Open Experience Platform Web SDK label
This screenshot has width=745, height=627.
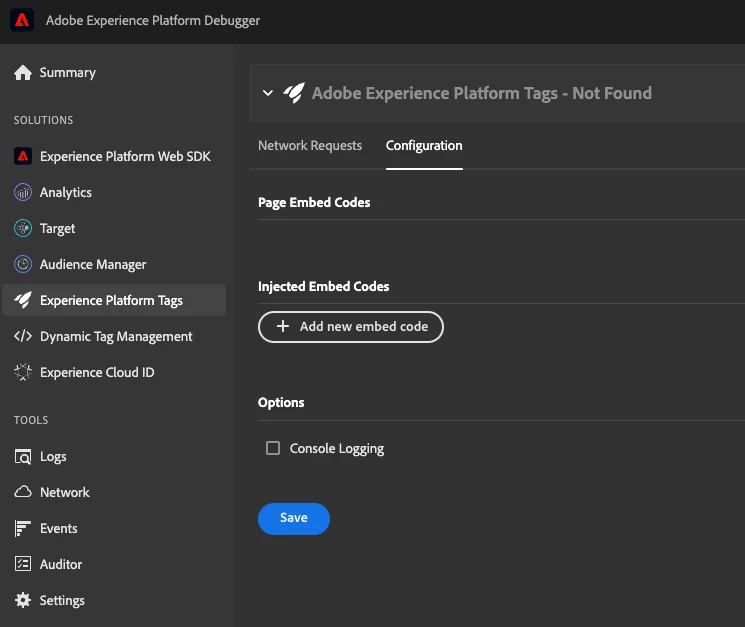(x=125, y=156)
